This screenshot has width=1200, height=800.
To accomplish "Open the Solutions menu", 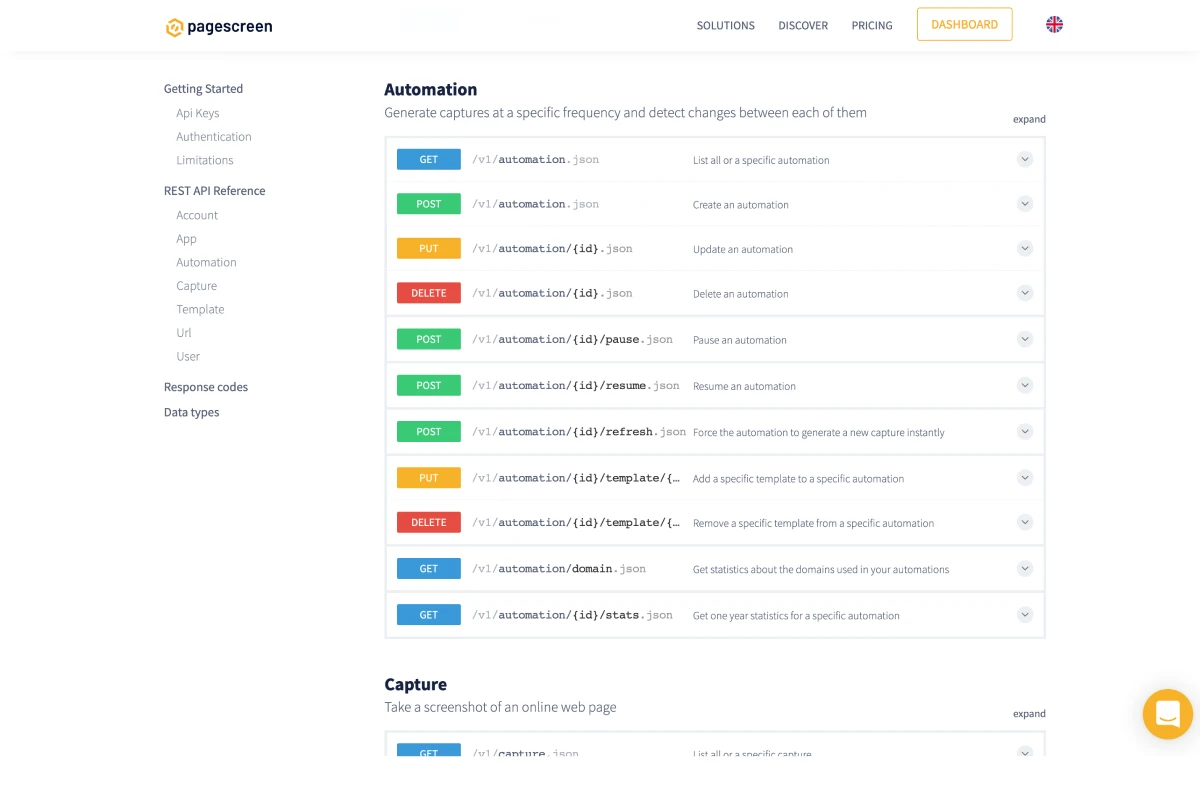I will [x=725, y=26].
